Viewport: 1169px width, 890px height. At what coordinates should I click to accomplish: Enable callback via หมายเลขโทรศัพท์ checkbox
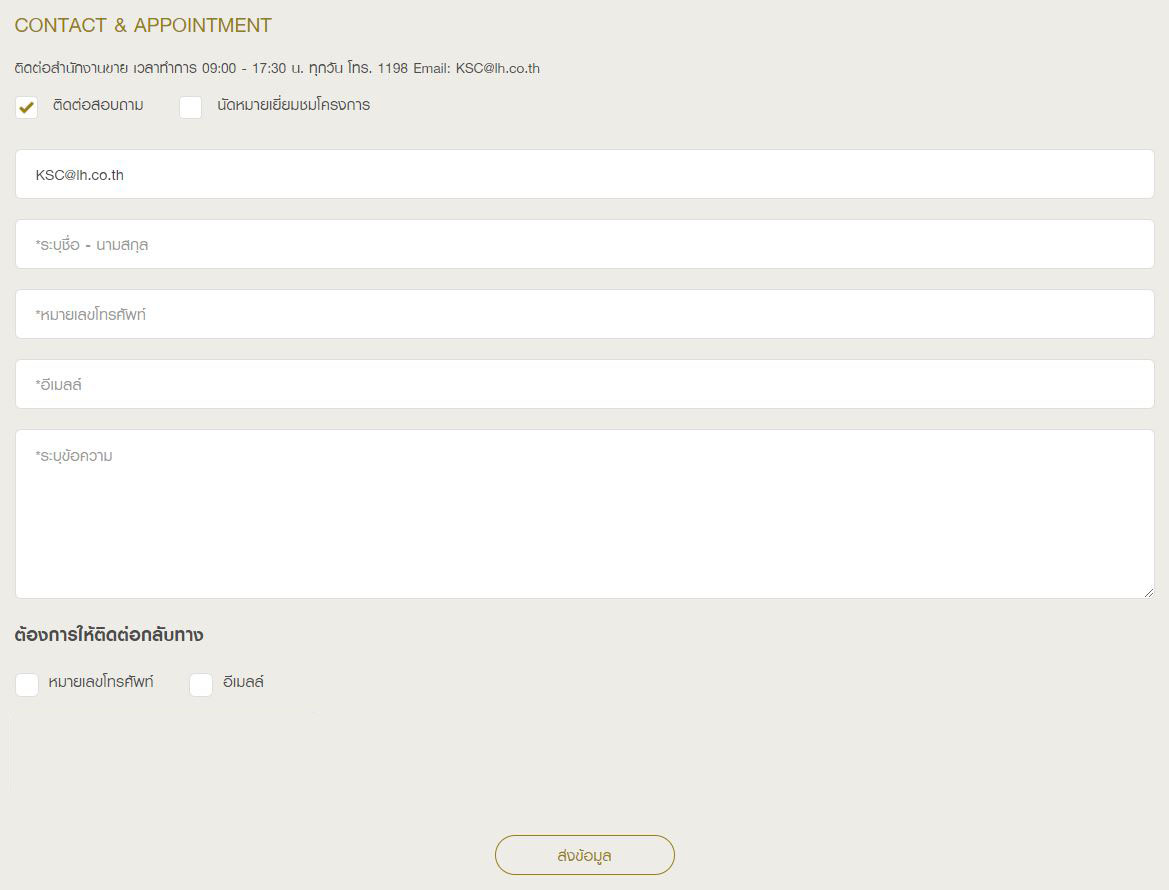(x=27, y=685)
